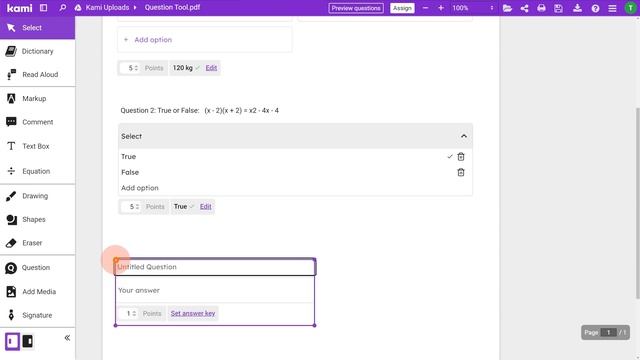Screen dimensions: 640x360
Task: Click Question Tool.pdf file name
Action: (172, 7)
